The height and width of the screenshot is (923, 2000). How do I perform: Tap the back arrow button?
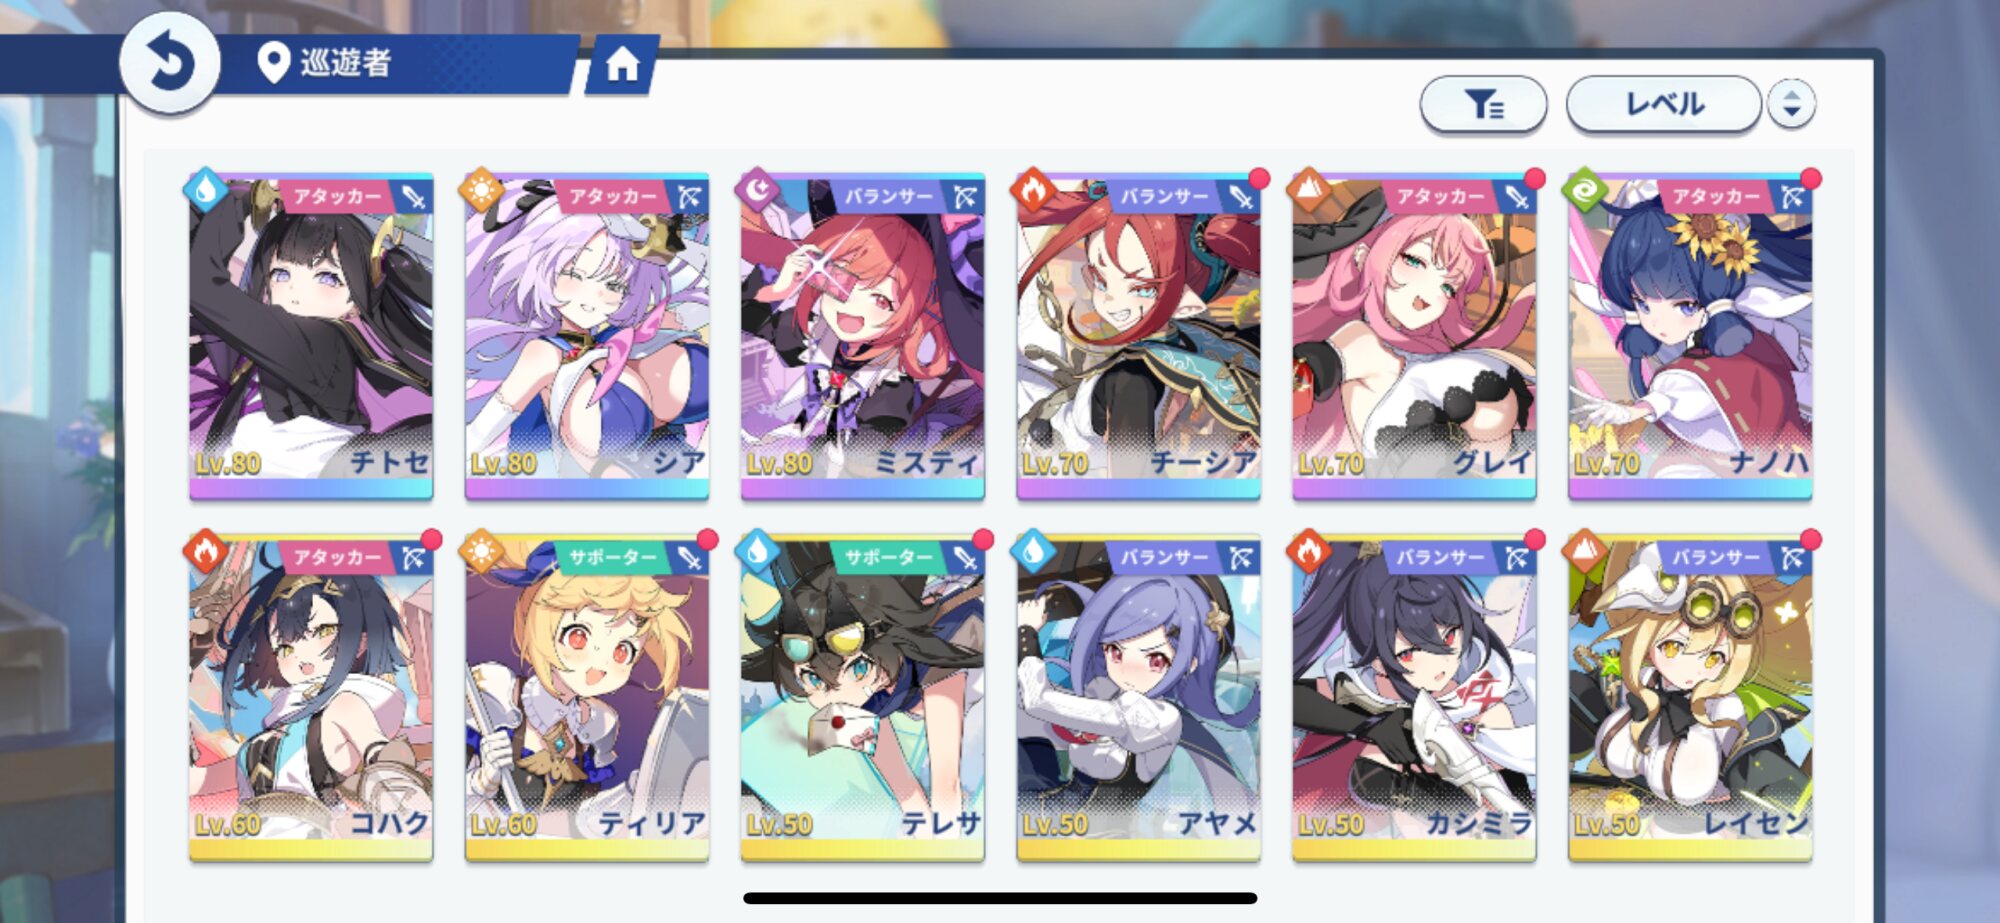[x=170, y=63]
